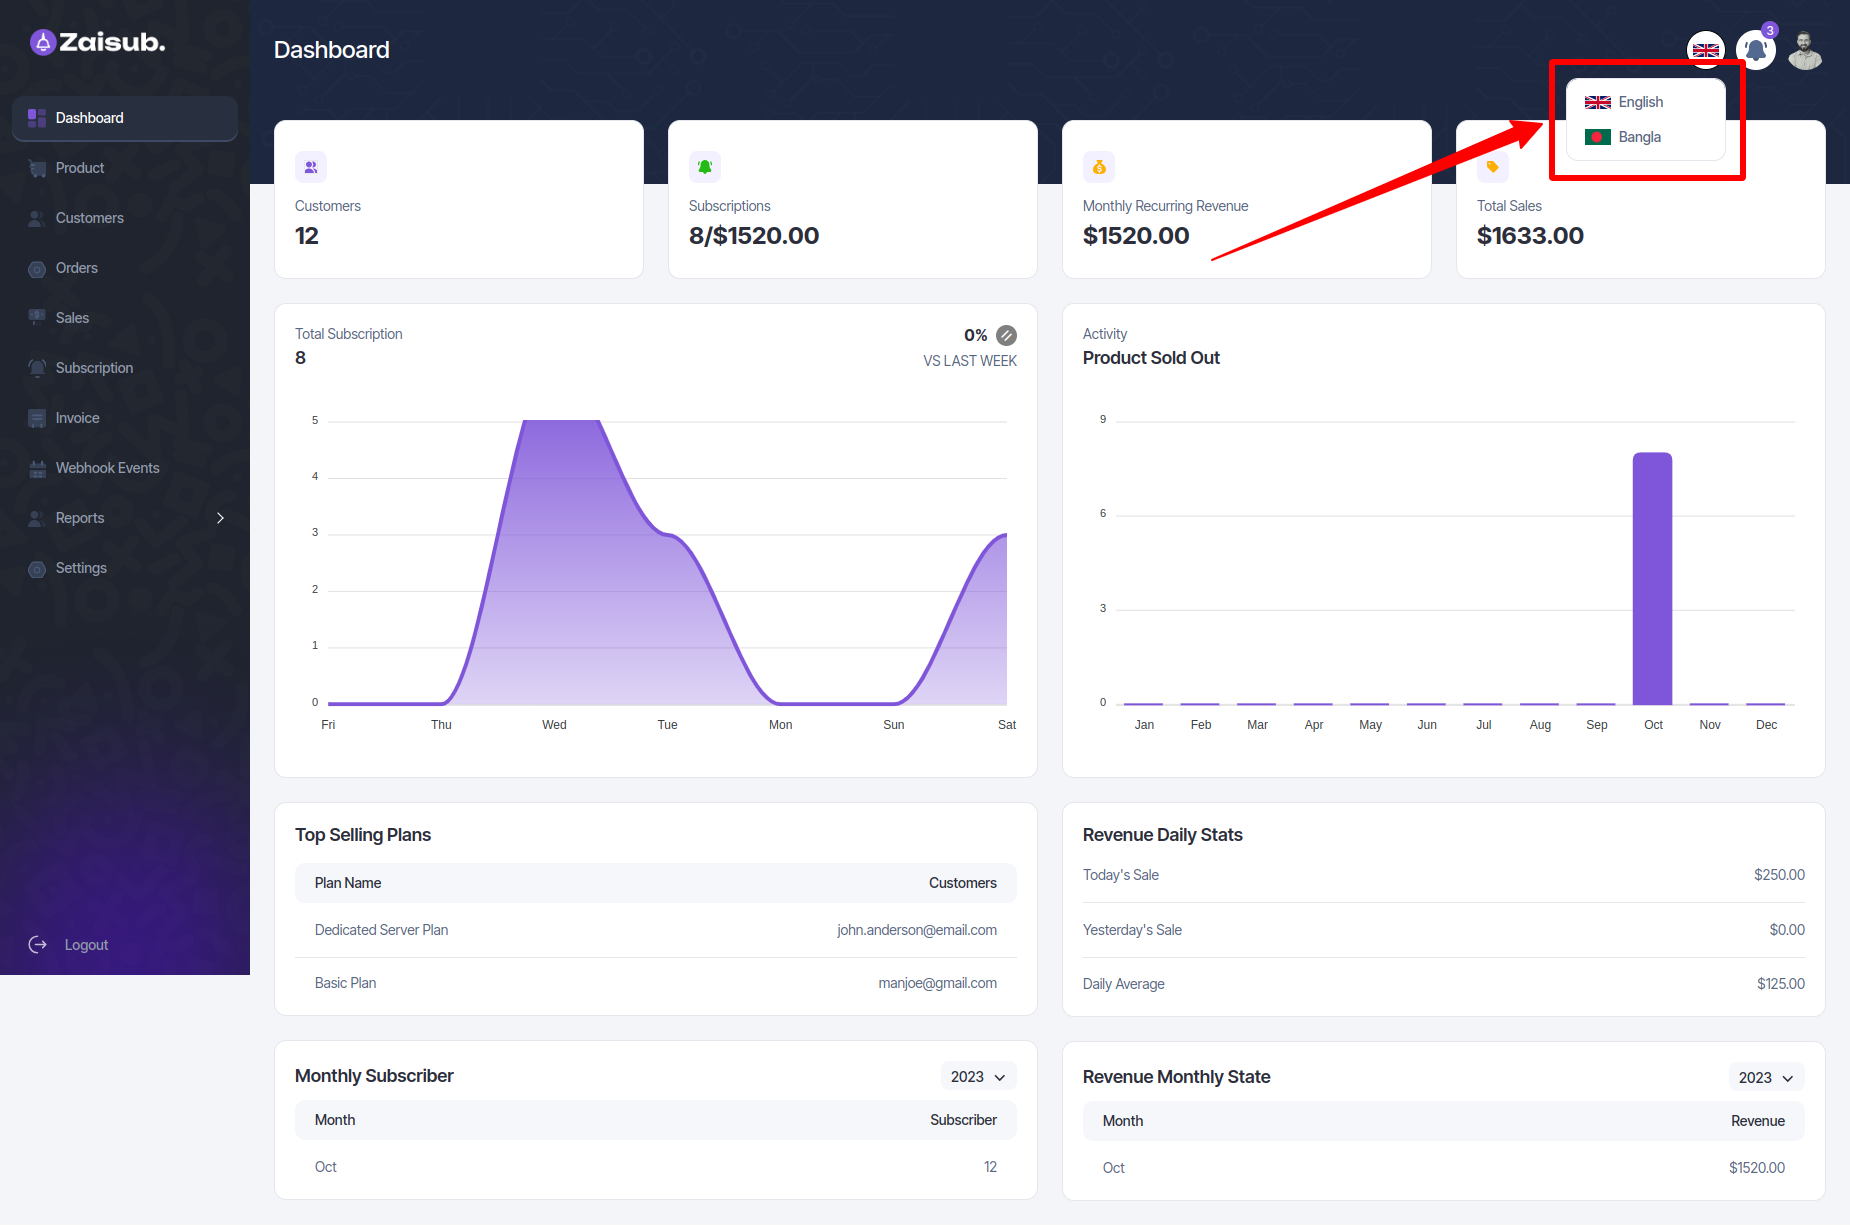1850x1226 pixels.
Task: Click the Invoice sidebar icon
Action: pyautogui.click(x=37, y=418)
